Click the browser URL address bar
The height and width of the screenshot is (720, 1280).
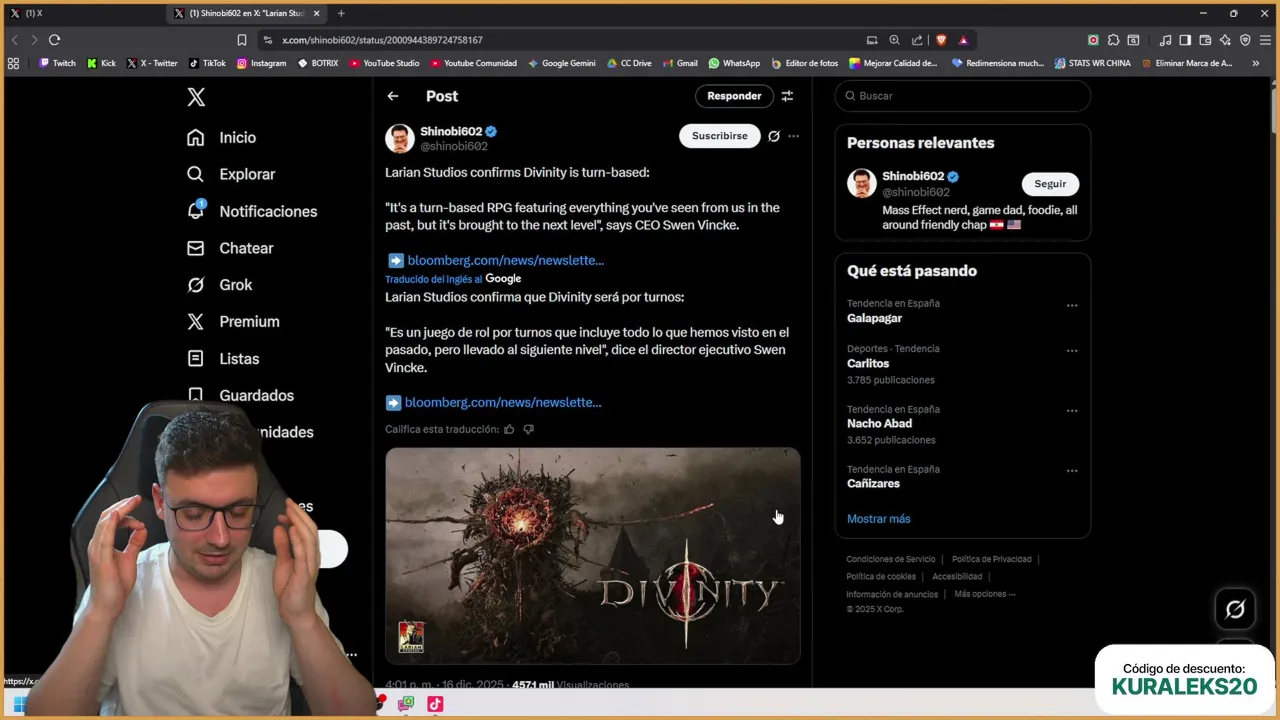pyautogui.click(x=560, y=40)
